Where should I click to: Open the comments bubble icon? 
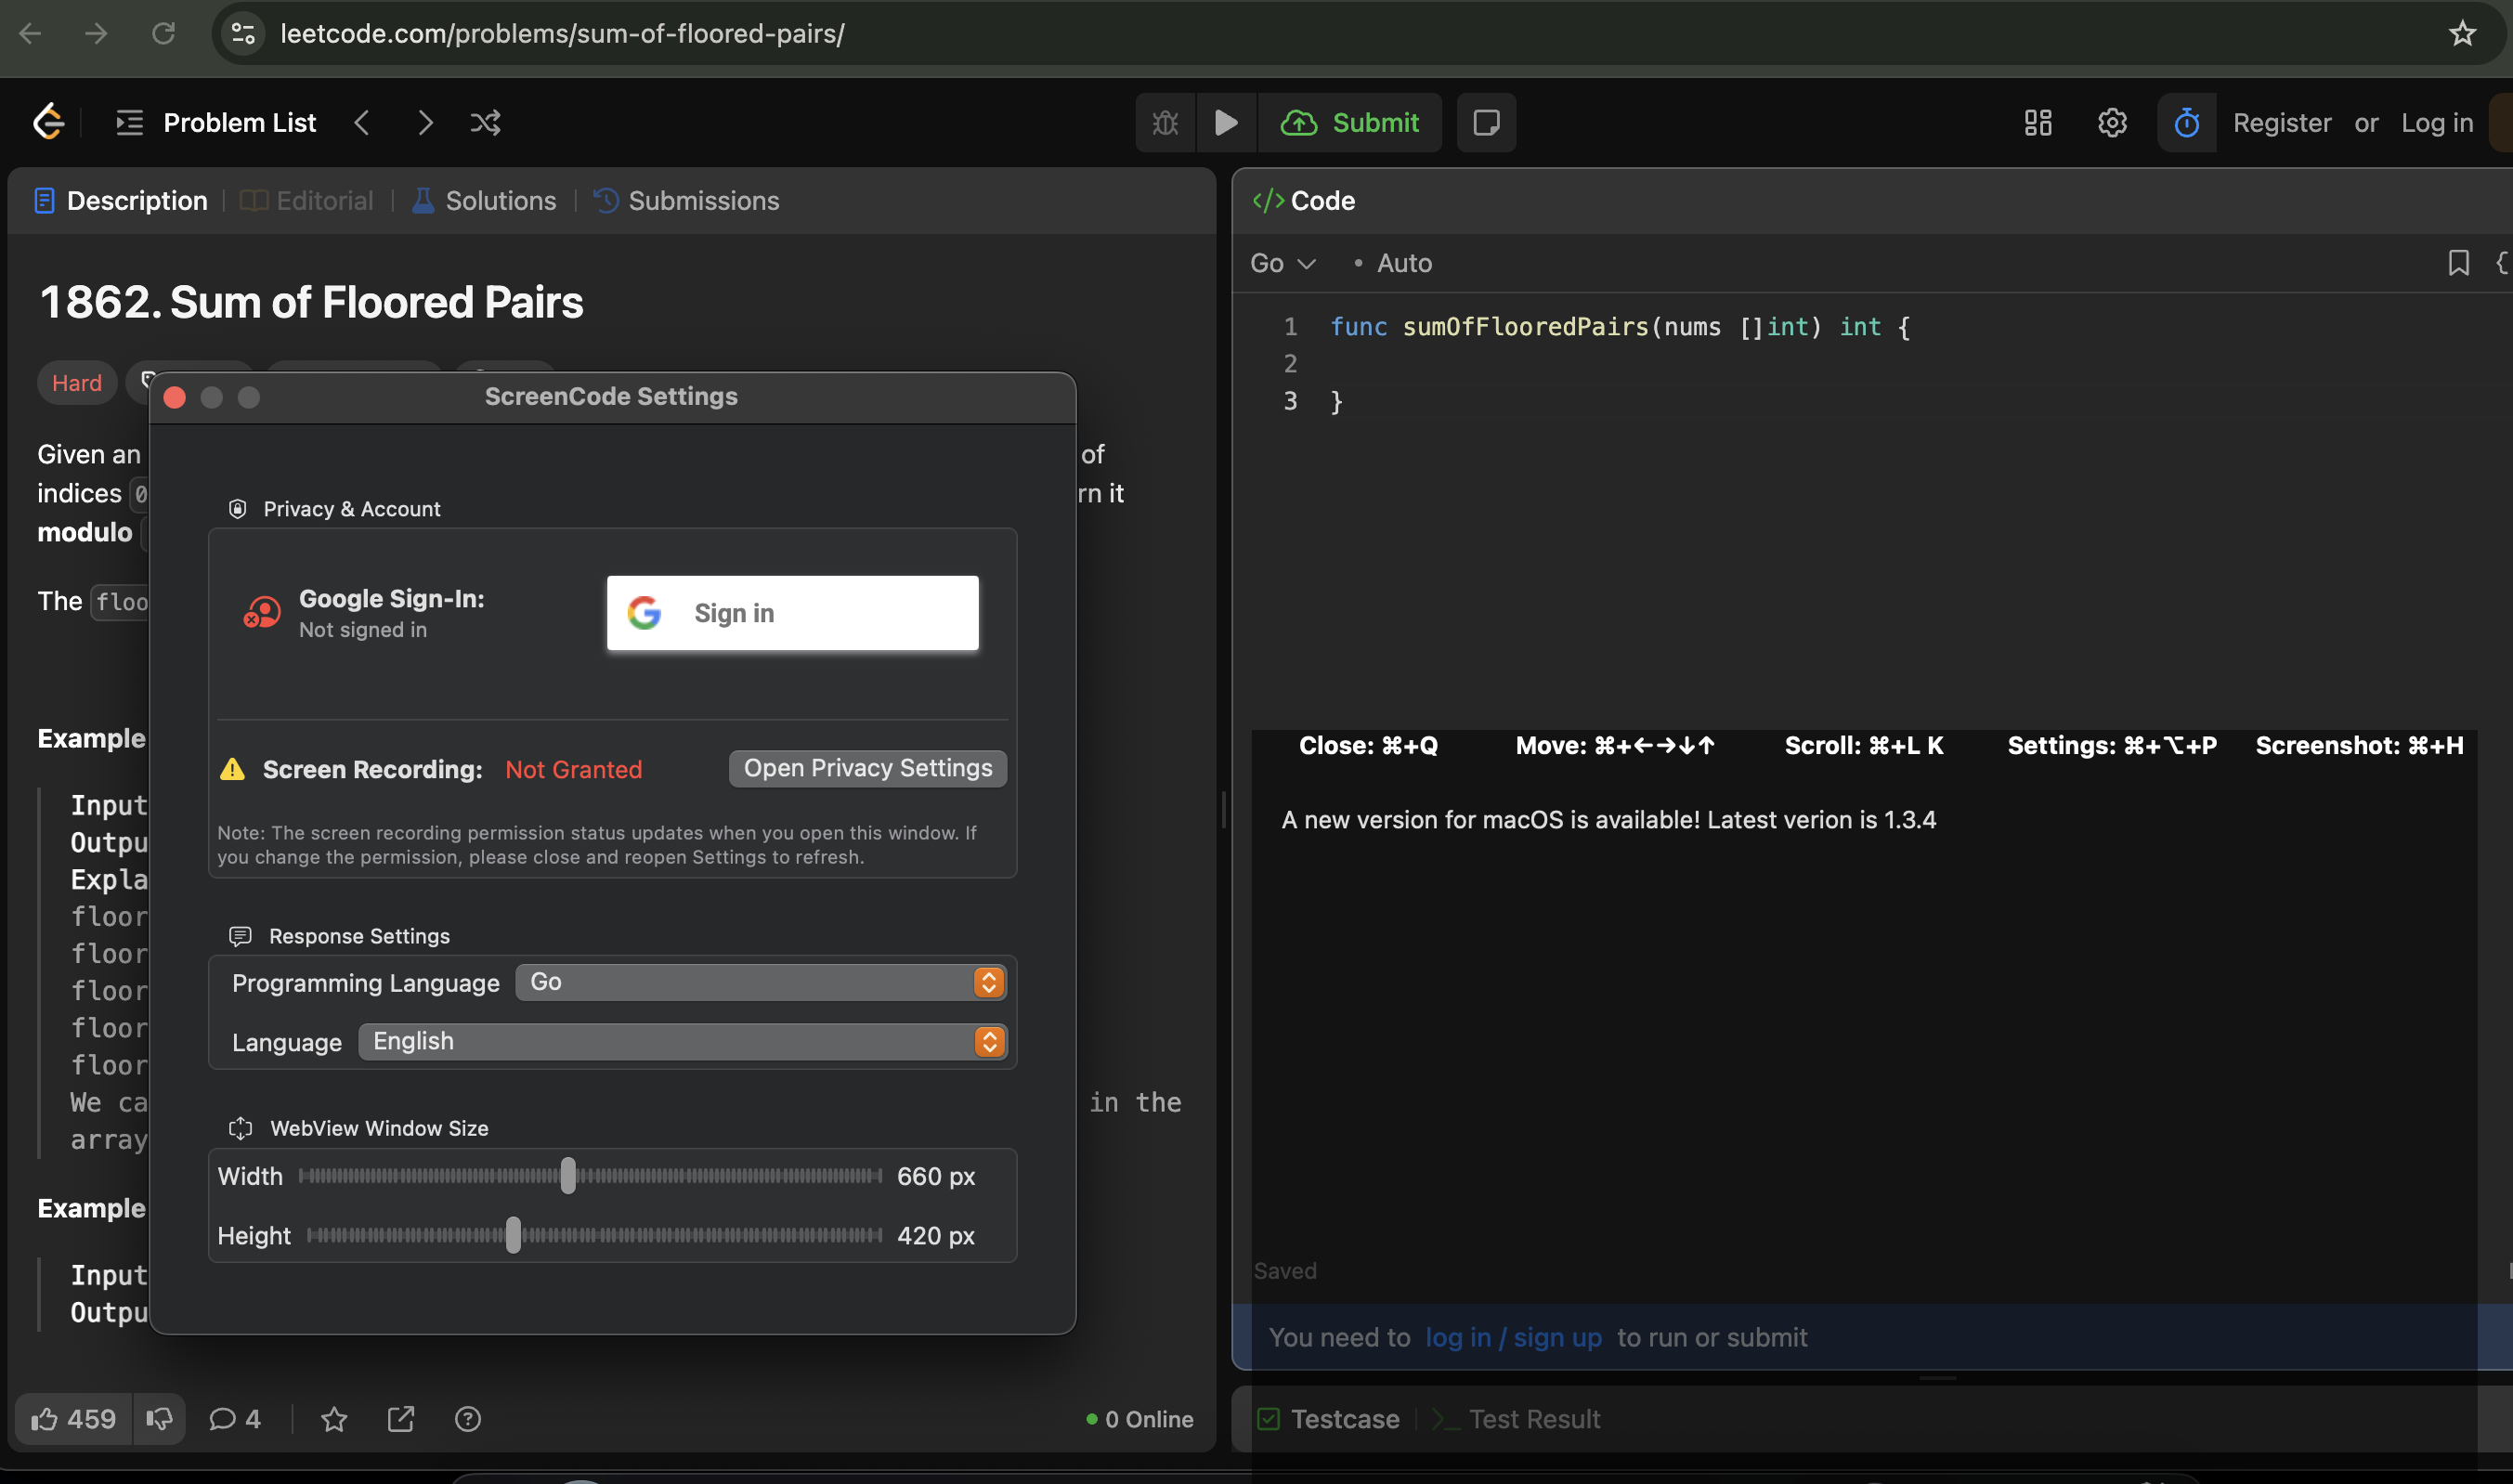pyautogui.click(x=234, y=1419)
